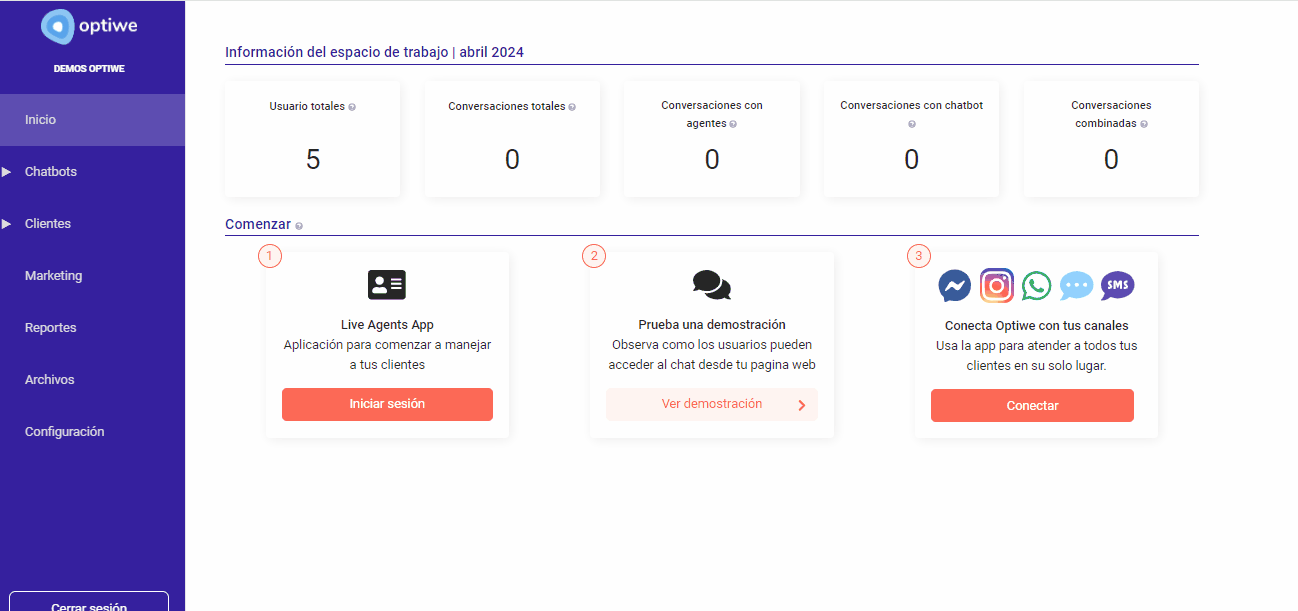Click the WhatsApp channel icon
The height and width of the screenshot is (611, 1298).
click(x=1037, y=286)
